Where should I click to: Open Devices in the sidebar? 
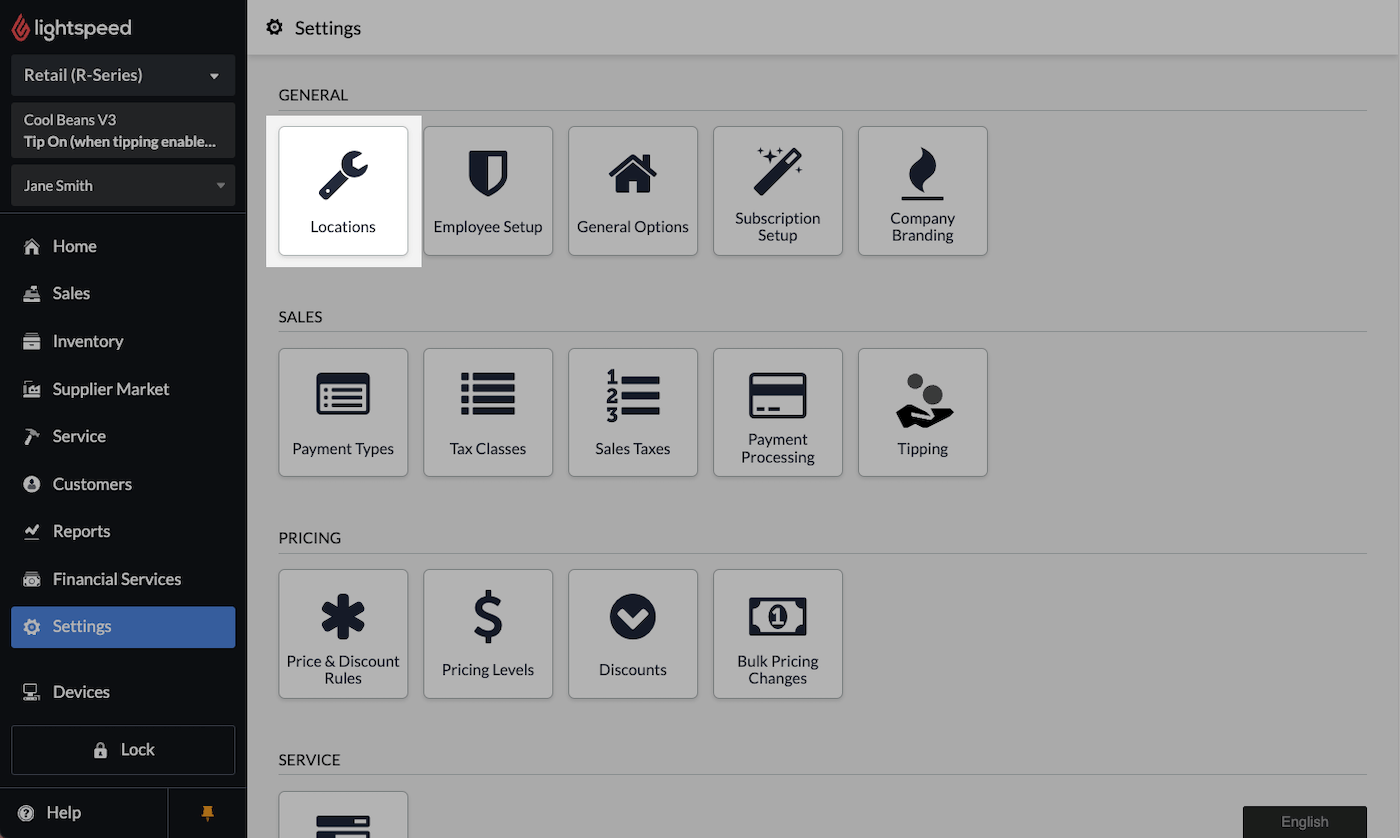tap(123, 692)
